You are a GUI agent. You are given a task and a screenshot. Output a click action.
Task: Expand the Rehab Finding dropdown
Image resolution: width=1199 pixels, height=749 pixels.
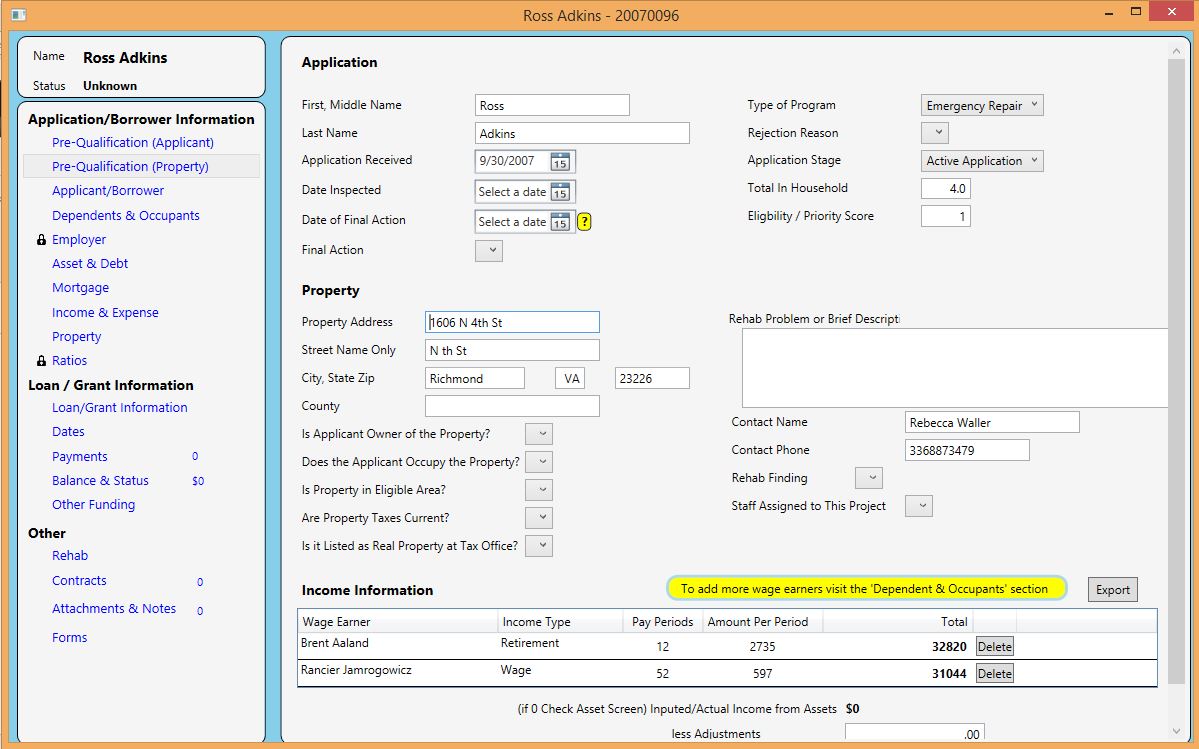click(869, 478)
